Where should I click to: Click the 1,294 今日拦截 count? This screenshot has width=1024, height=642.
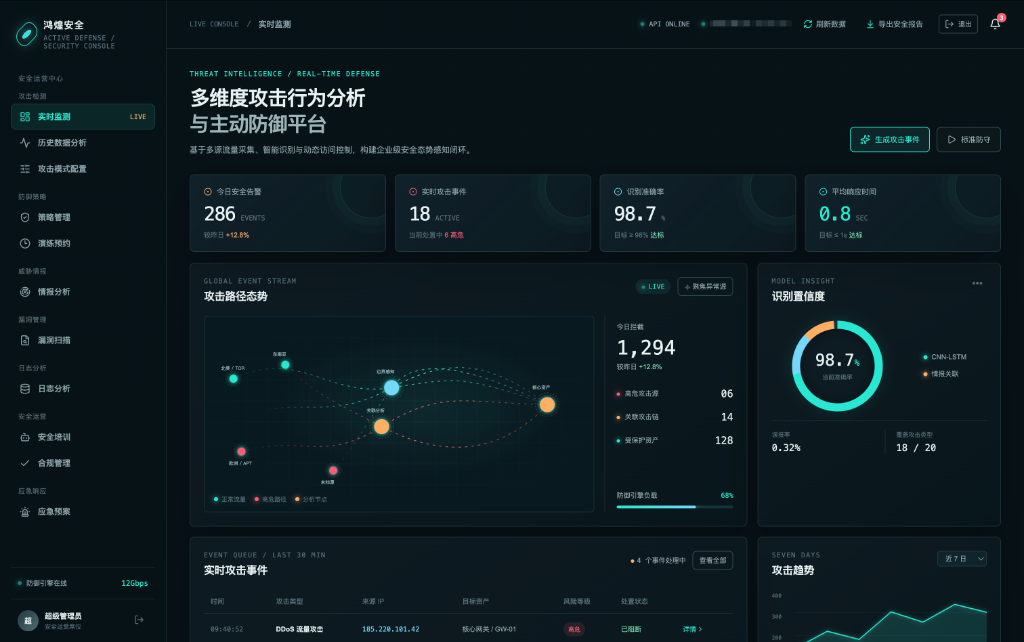(x=646, y=347)
